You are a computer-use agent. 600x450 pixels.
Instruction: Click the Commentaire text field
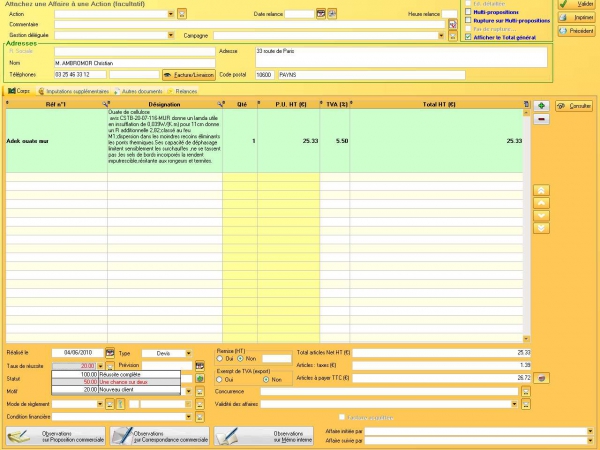pos(249,24)
